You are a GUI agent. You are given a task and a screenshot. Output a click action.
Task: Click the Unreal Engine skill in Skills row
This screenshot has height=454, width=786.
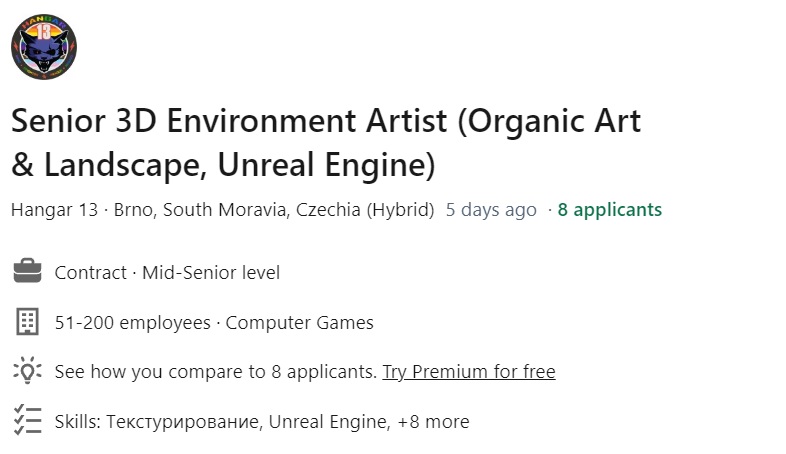click(327, 421)
